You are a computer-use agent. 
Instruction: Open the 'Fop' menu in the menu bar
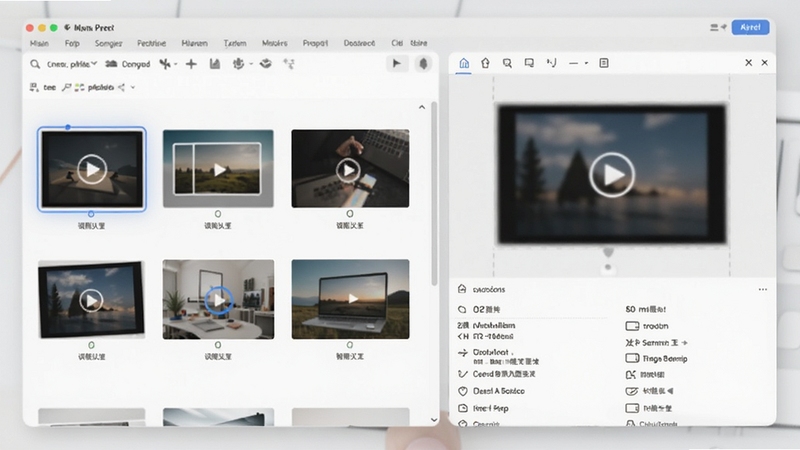pos(72,43)
